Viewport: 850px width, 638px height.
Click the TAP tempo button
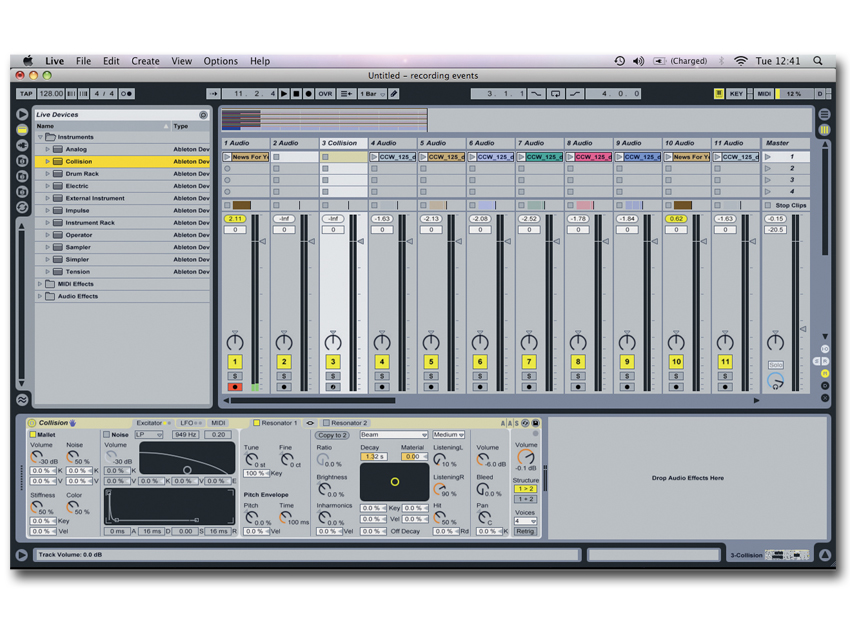tap(26, 93)
